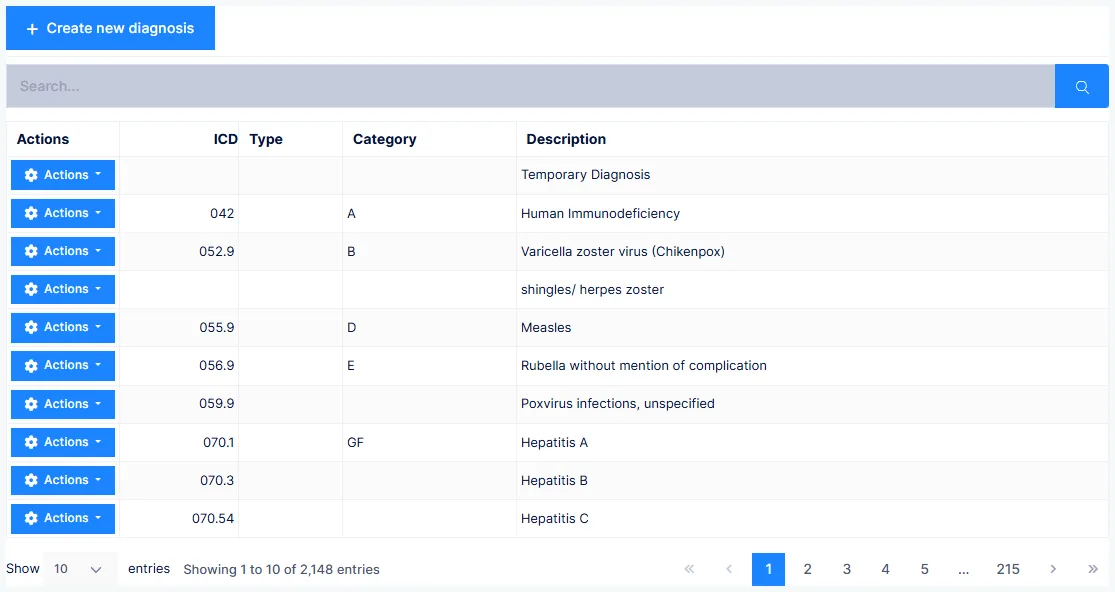
Task: Click ICD code 055.9
Action: click(216, 328)
